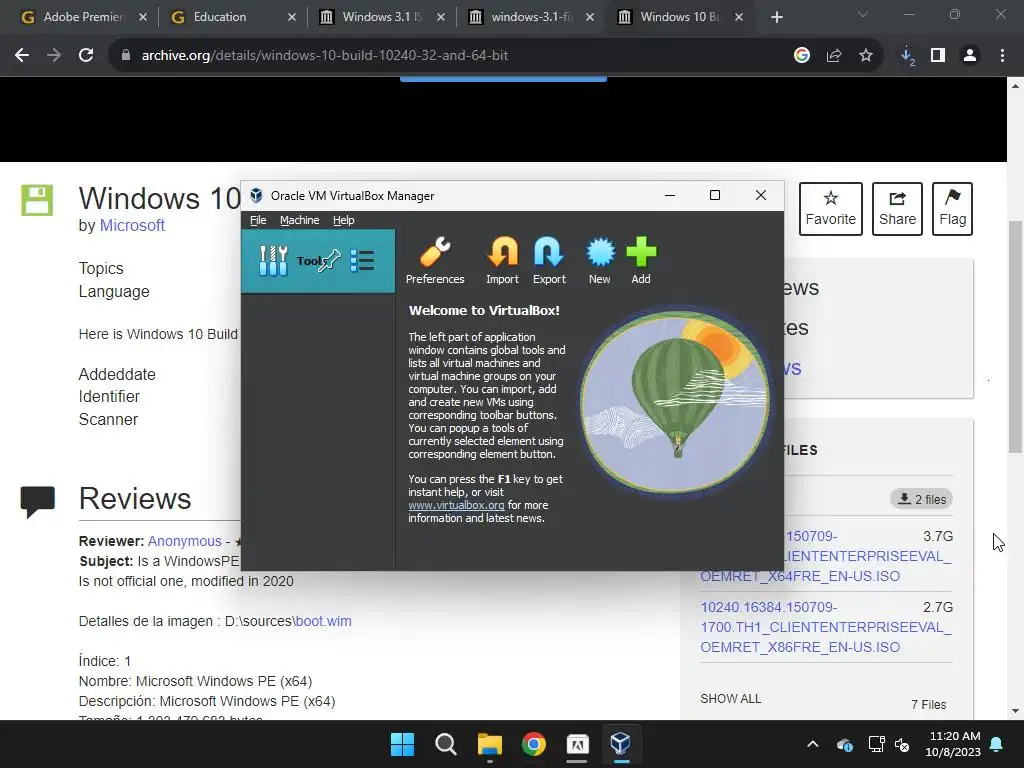Click the archive.org Share button
Screen dimensions: 1024x768
[897, 209]
